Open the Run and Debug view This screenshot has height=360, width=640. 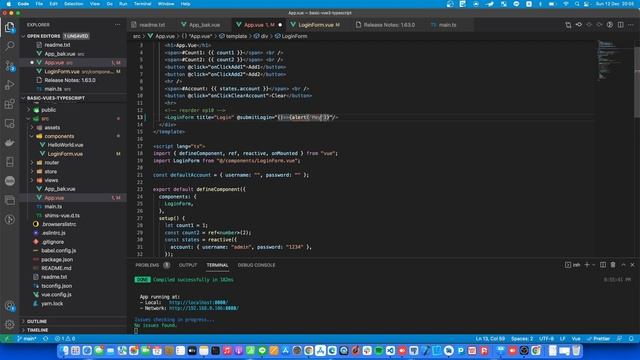point(9,85)
